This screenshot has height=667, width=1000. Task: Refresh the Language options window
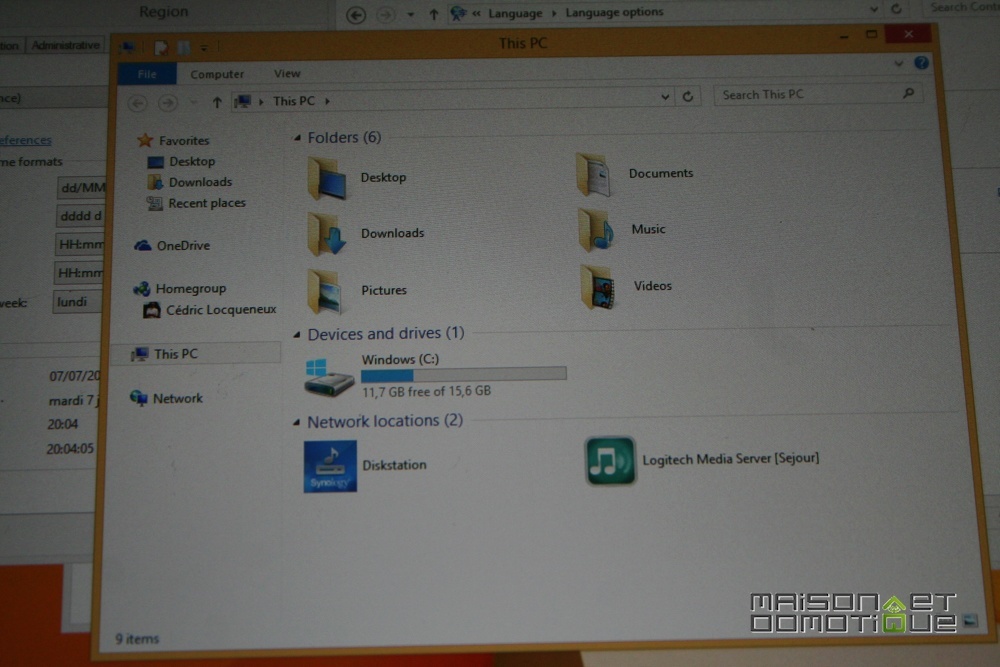pos(896,9)
